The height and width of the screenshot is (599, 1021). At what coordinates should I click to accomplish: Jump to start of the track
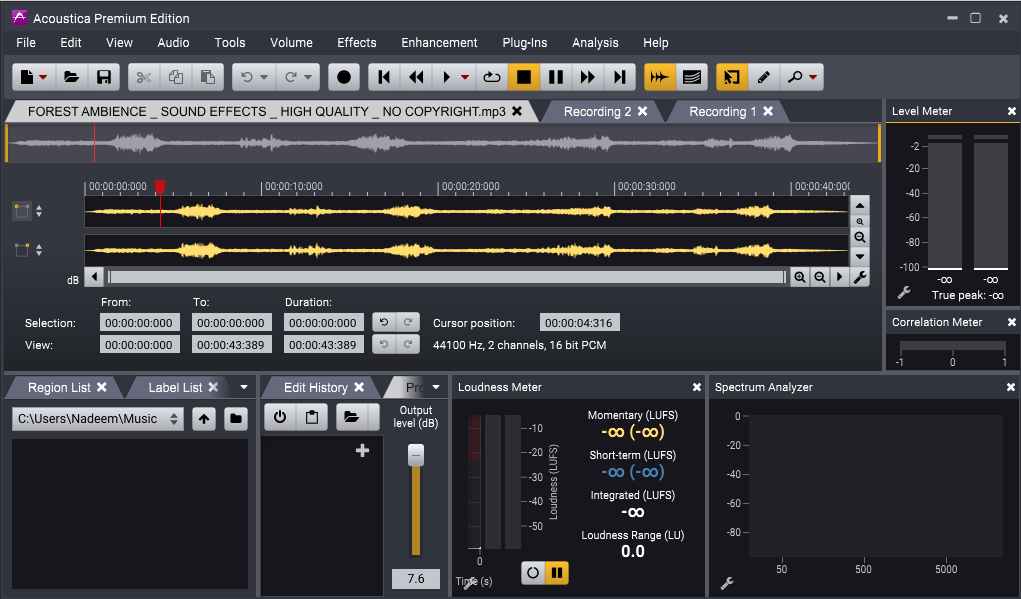pos(384,77)
